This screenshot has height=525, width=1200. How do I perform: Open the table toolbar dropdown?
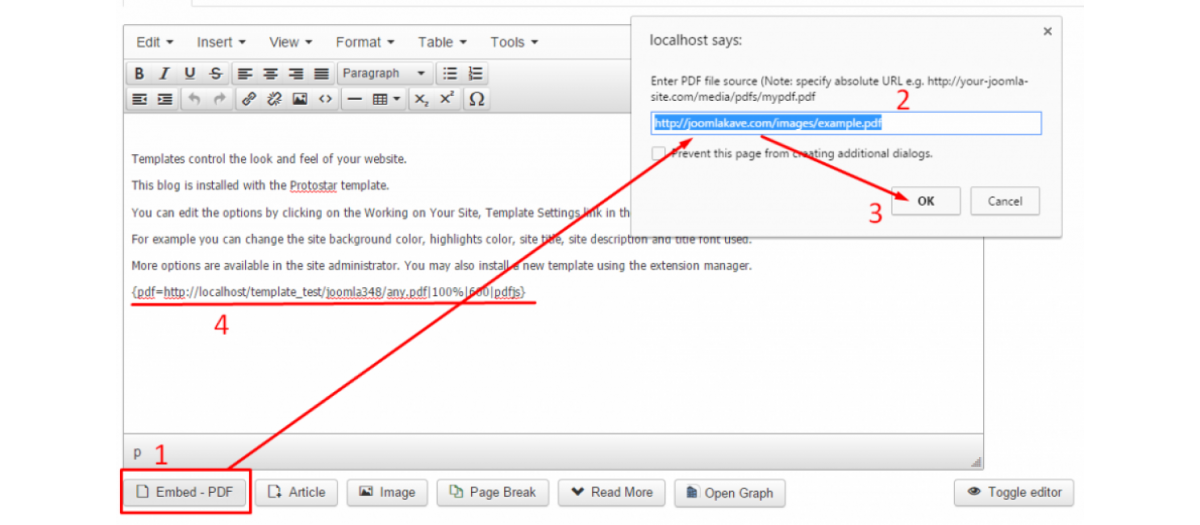[387, 99]
